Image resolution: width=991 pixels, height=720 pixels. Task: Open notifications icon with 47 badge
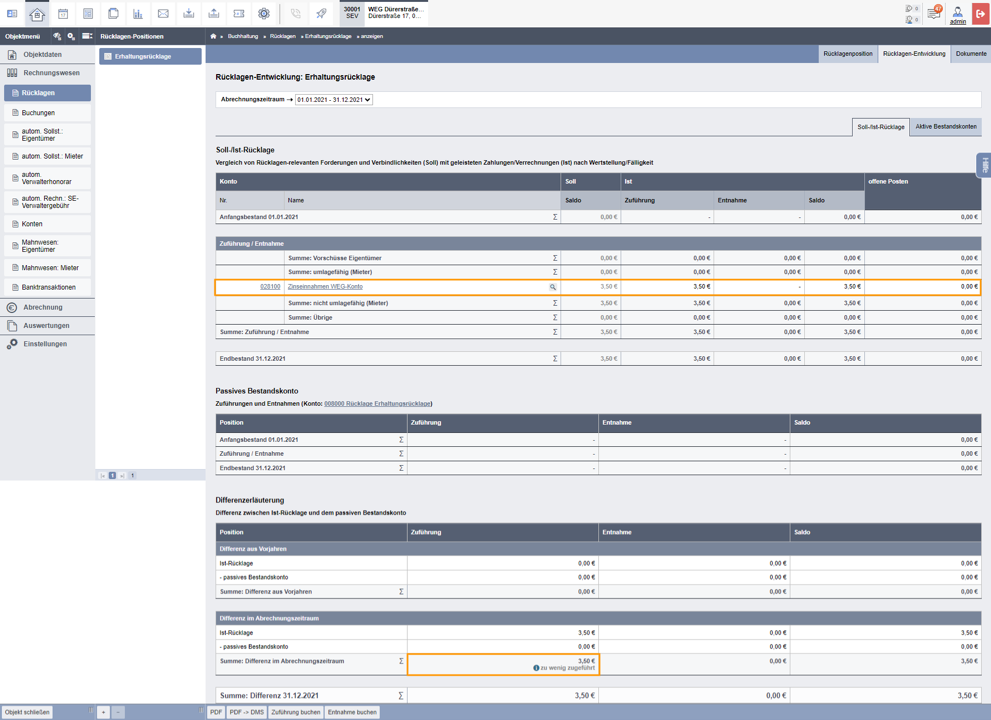click(934, 13)
